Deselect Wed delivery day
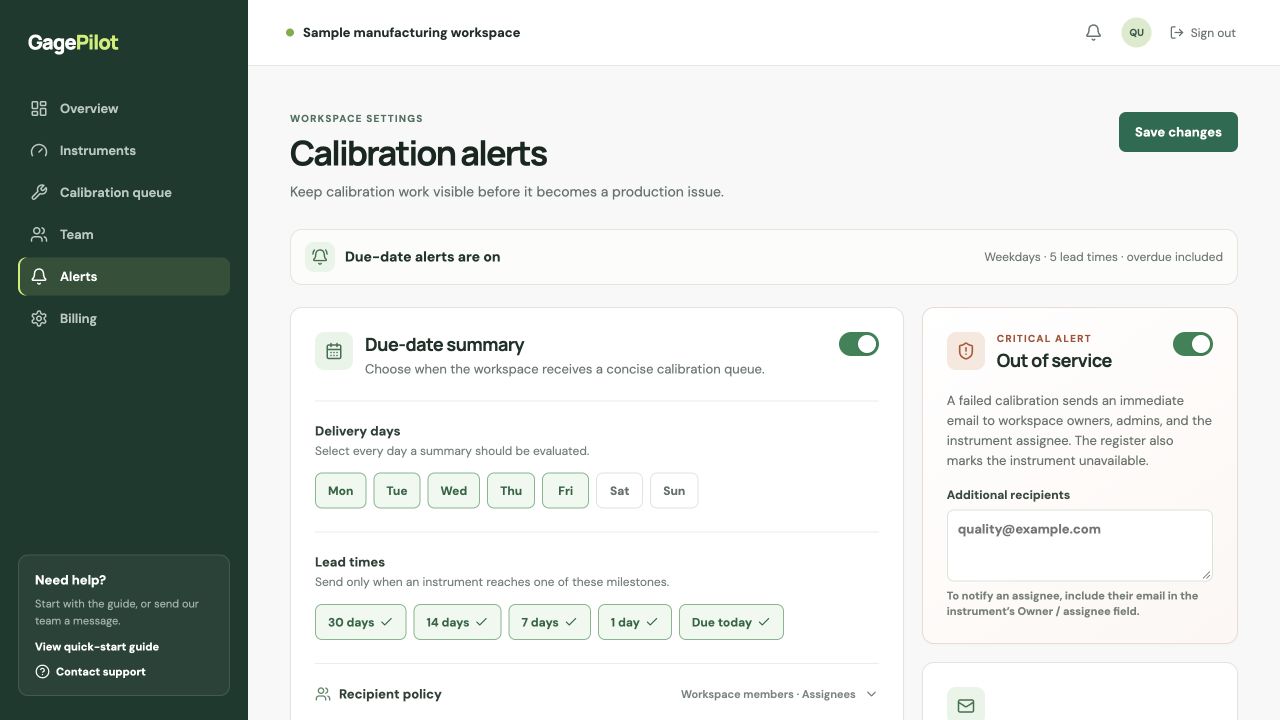 (454, 491)
